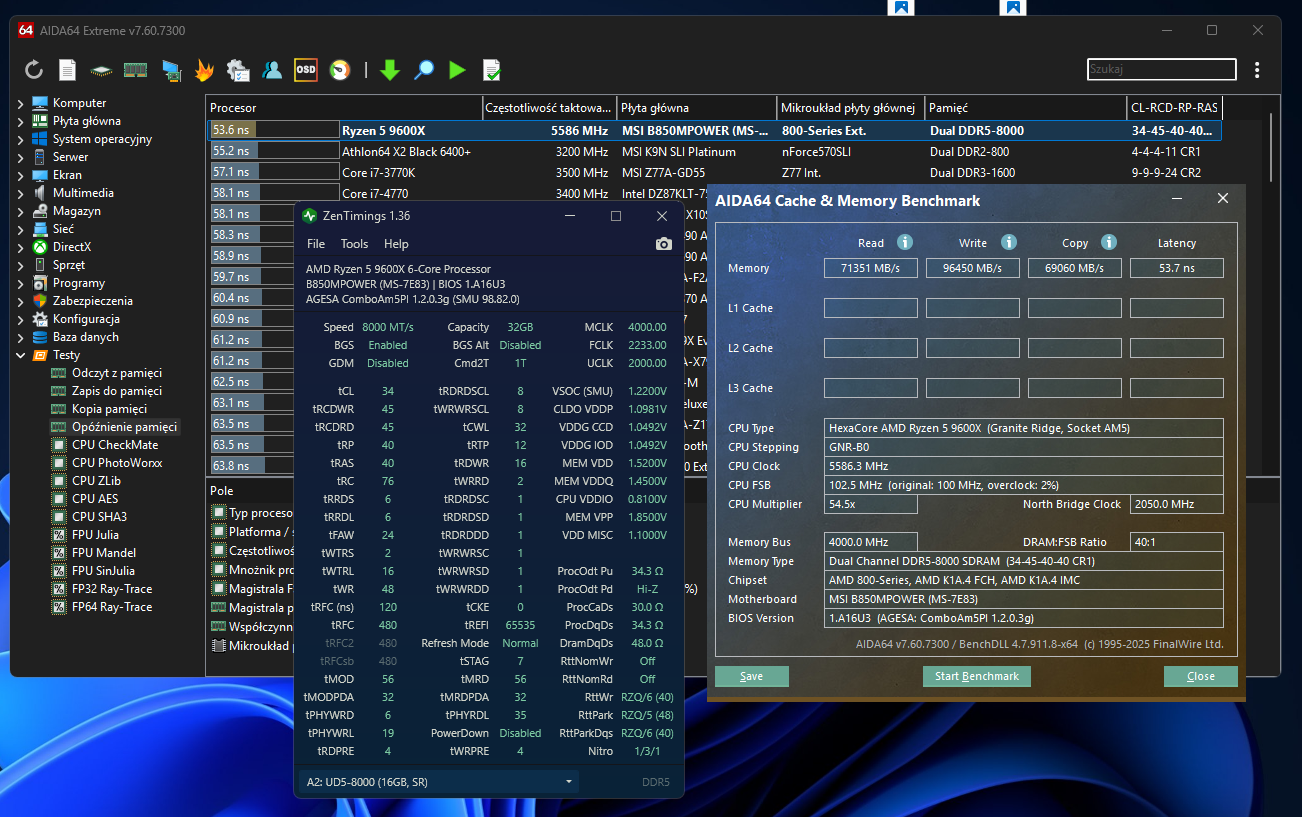Open the Preferences gear icon in toolbar
1302x817 pixels.
pyautogui.click(x=238, y=70)
